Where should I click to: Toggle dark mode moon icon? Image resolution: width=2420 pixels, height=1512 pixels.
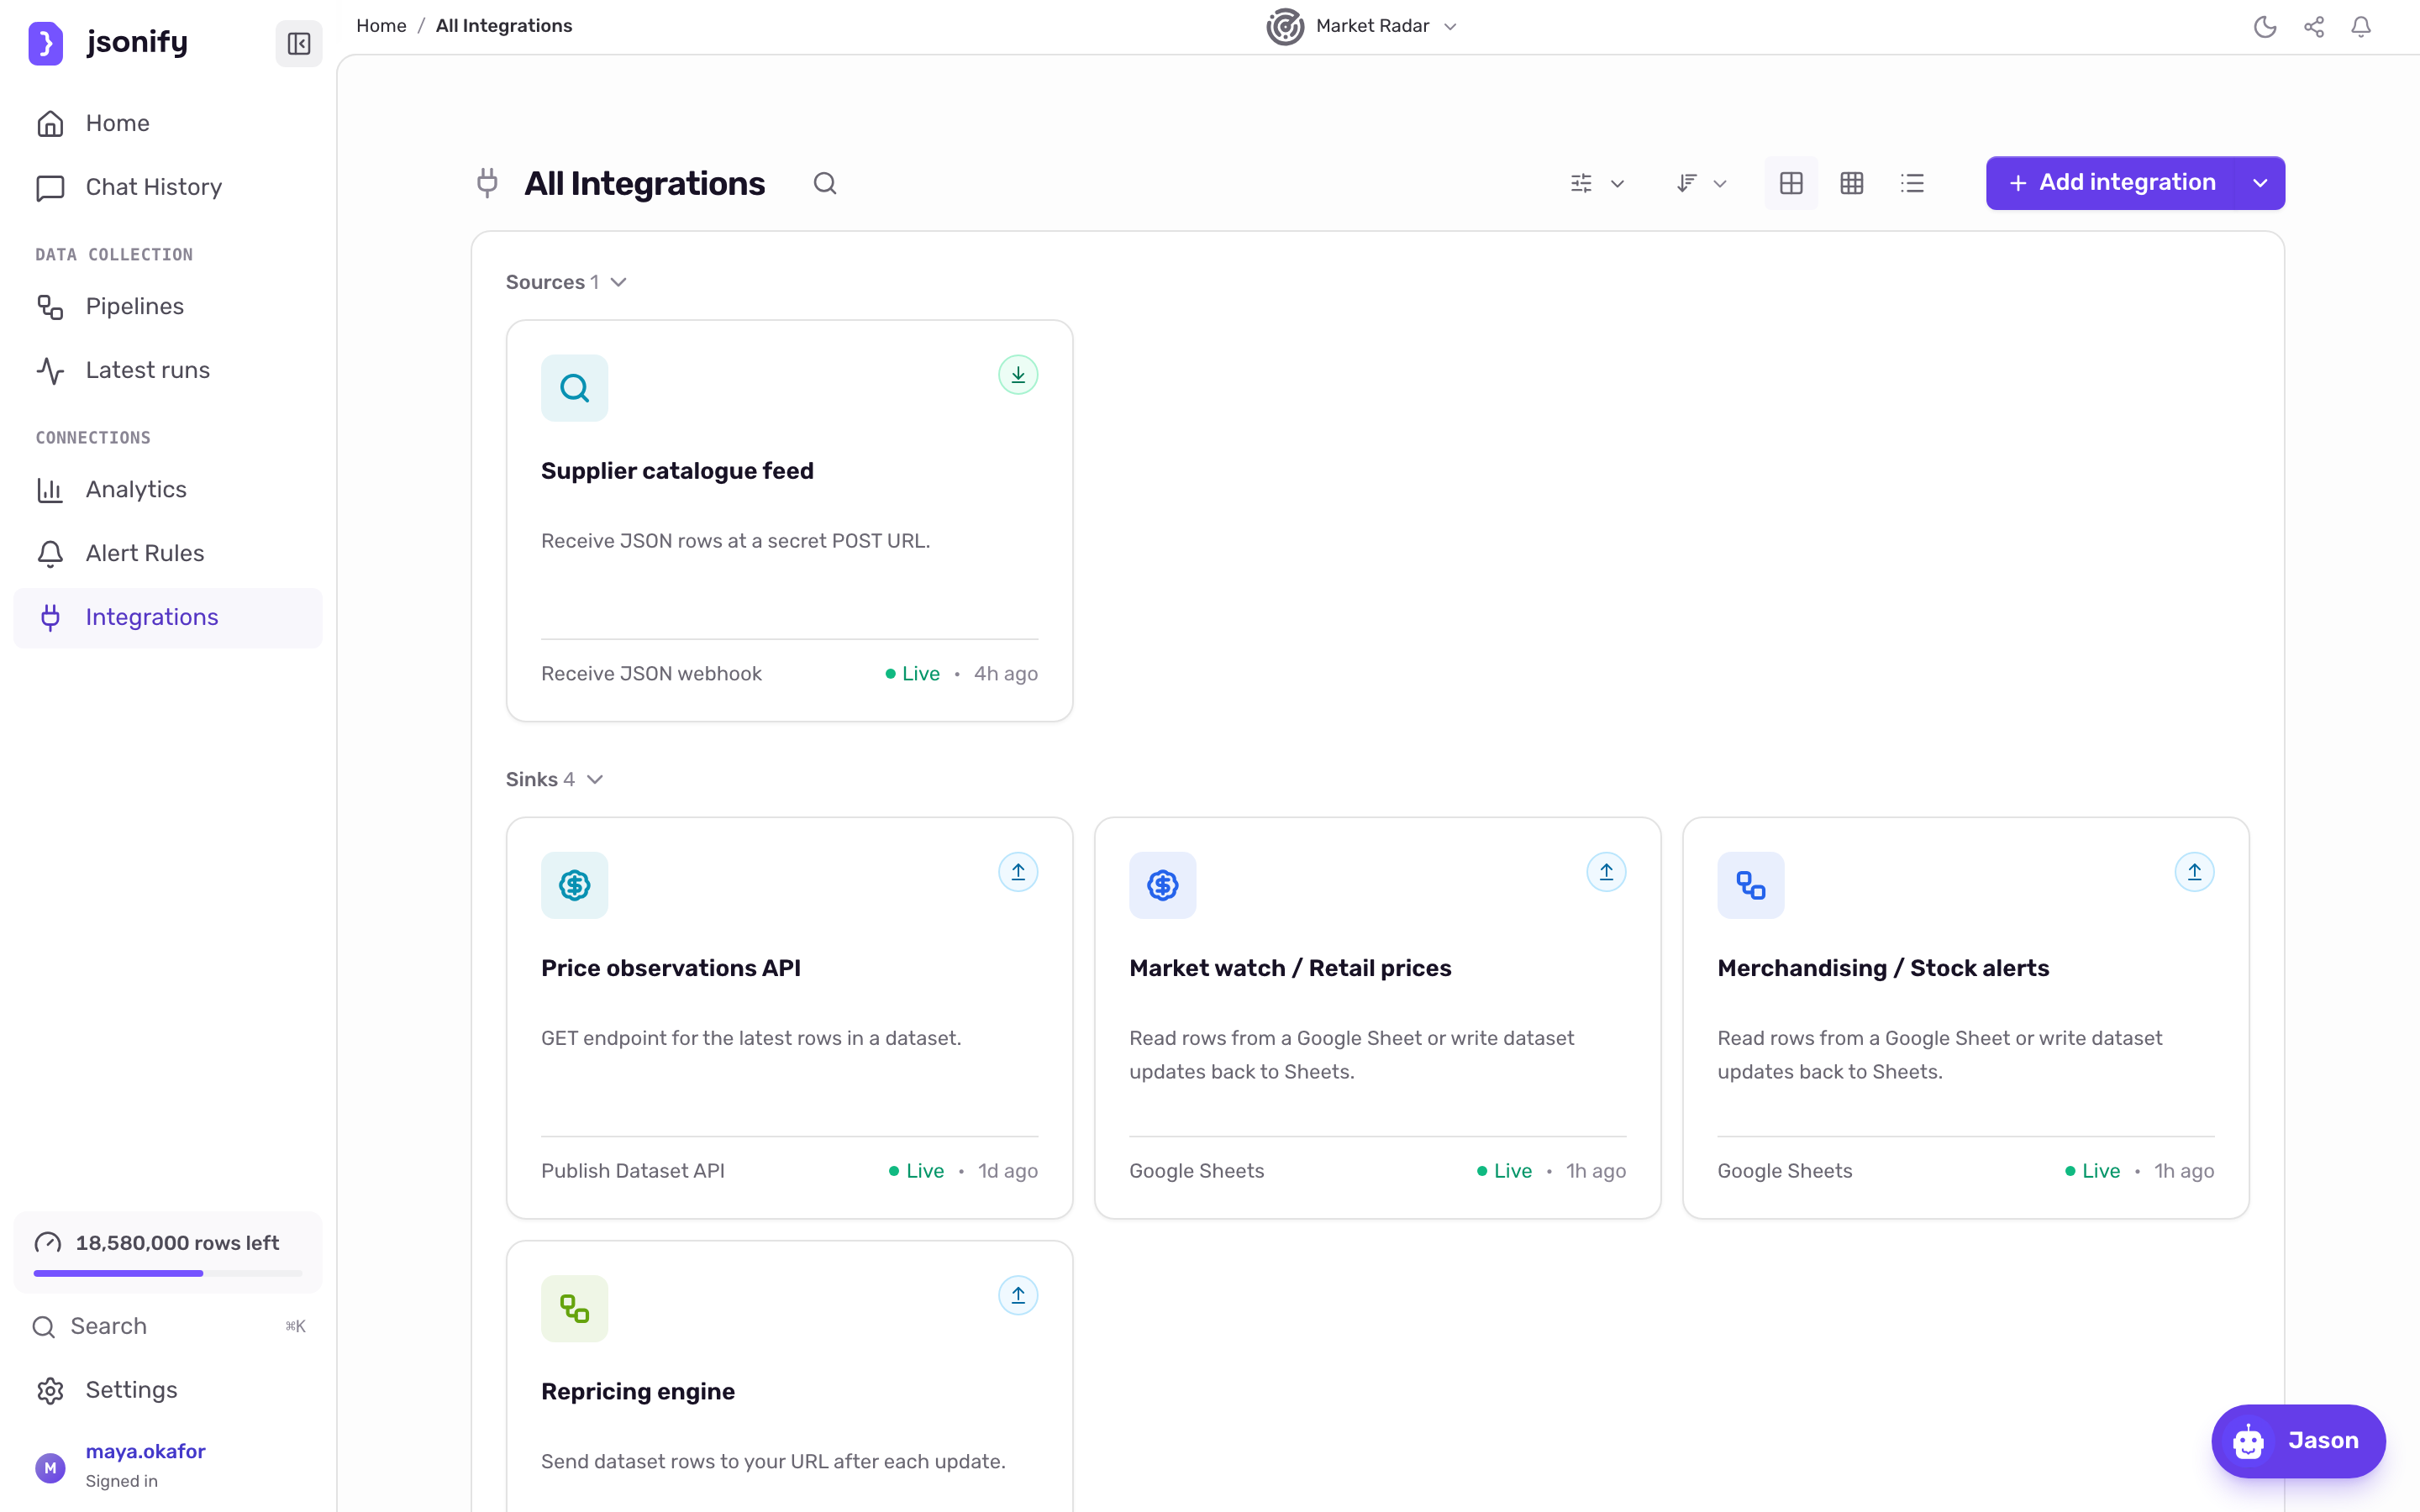coord(2265,27)
